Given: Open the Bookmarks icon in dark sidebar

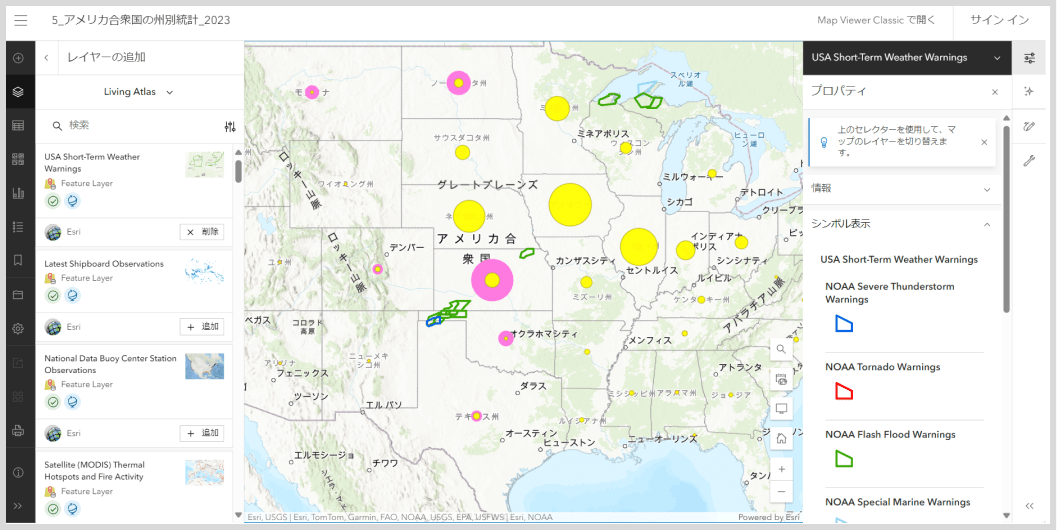Looking at the screenshot, I should [x=18, y=260].
